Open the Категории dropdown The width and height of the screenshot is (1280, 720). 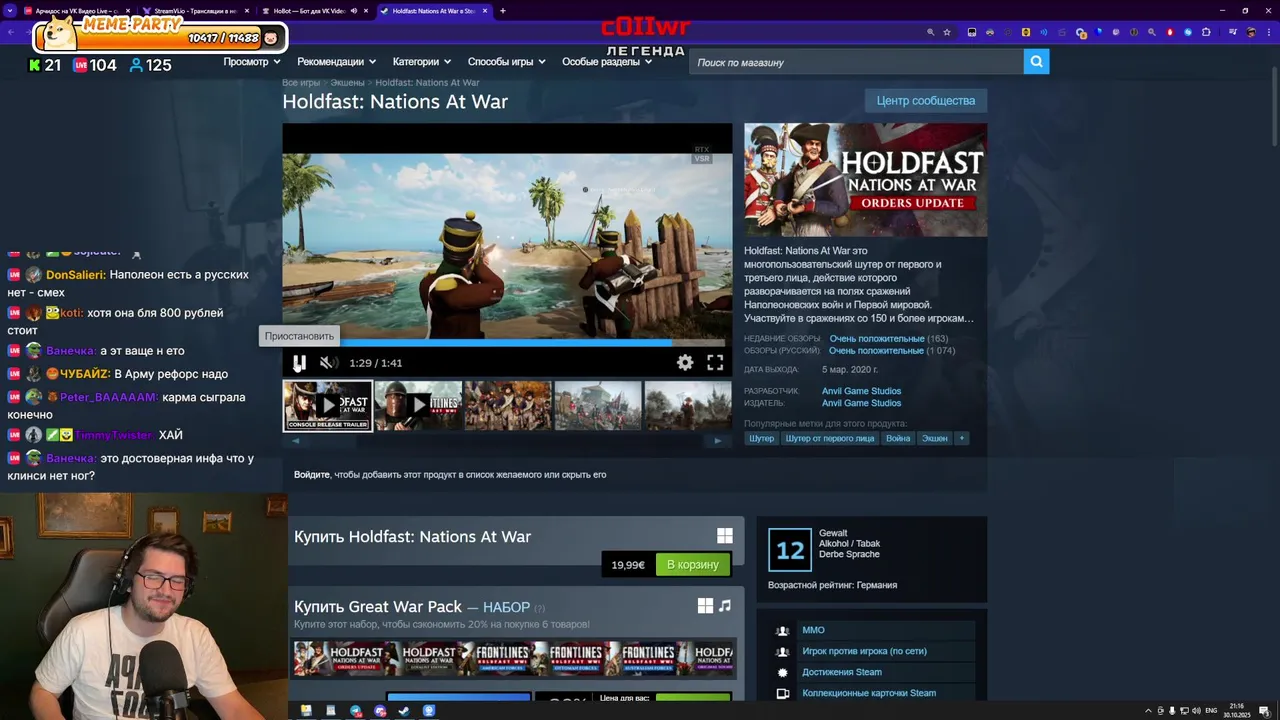[x=421, y=61]
